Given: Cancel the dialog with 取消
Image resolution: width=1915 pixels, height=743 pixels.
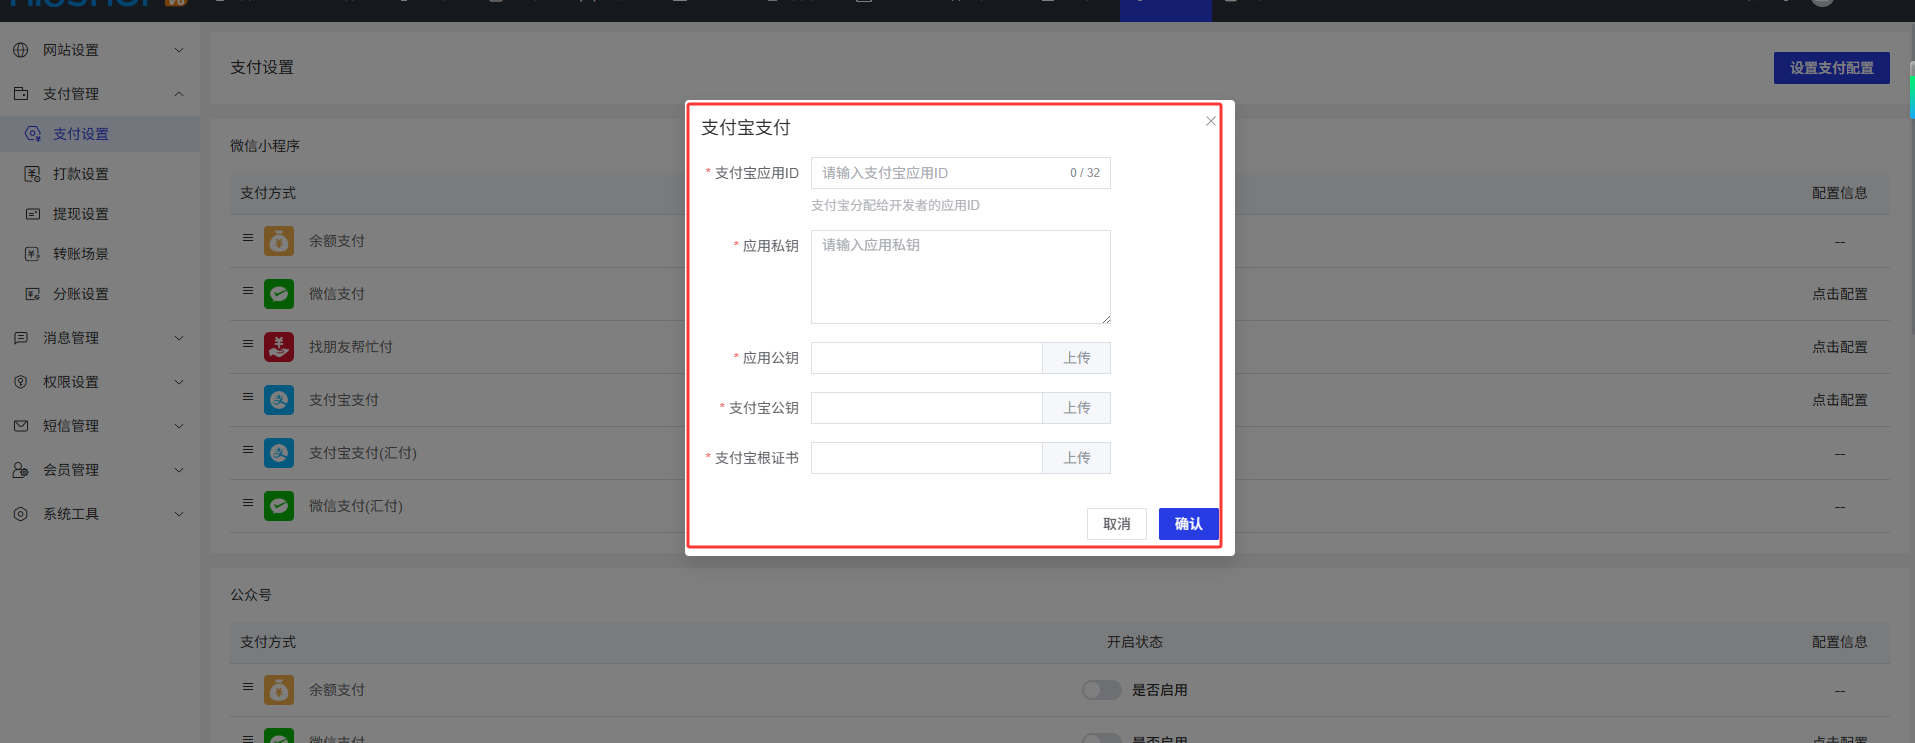Looking at the screenshot, I should (1117, 524).
